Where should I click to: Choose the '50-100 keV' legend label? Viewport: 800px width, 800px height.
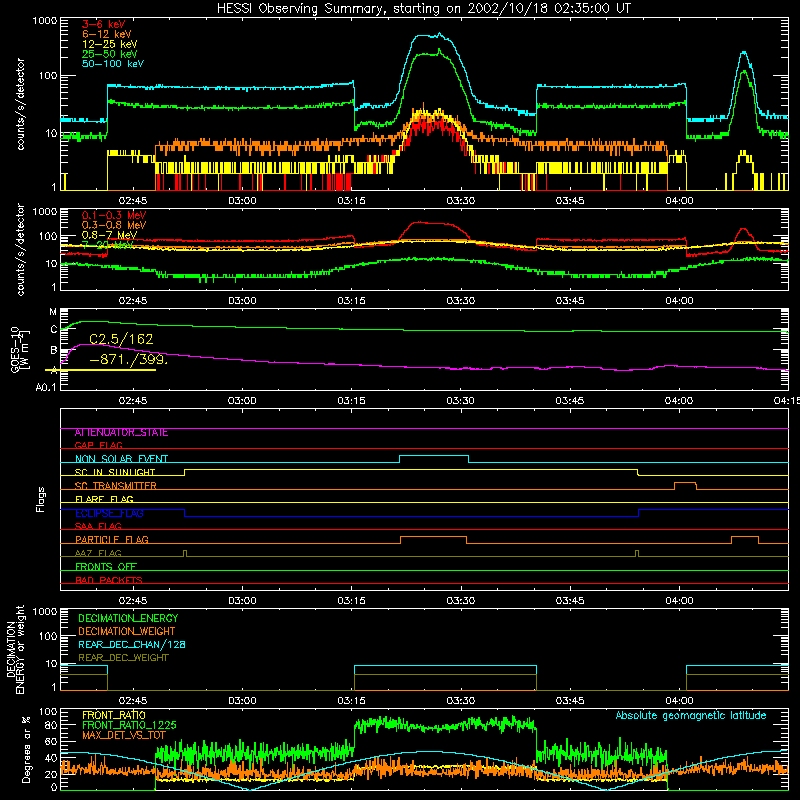tap(113, 64)
